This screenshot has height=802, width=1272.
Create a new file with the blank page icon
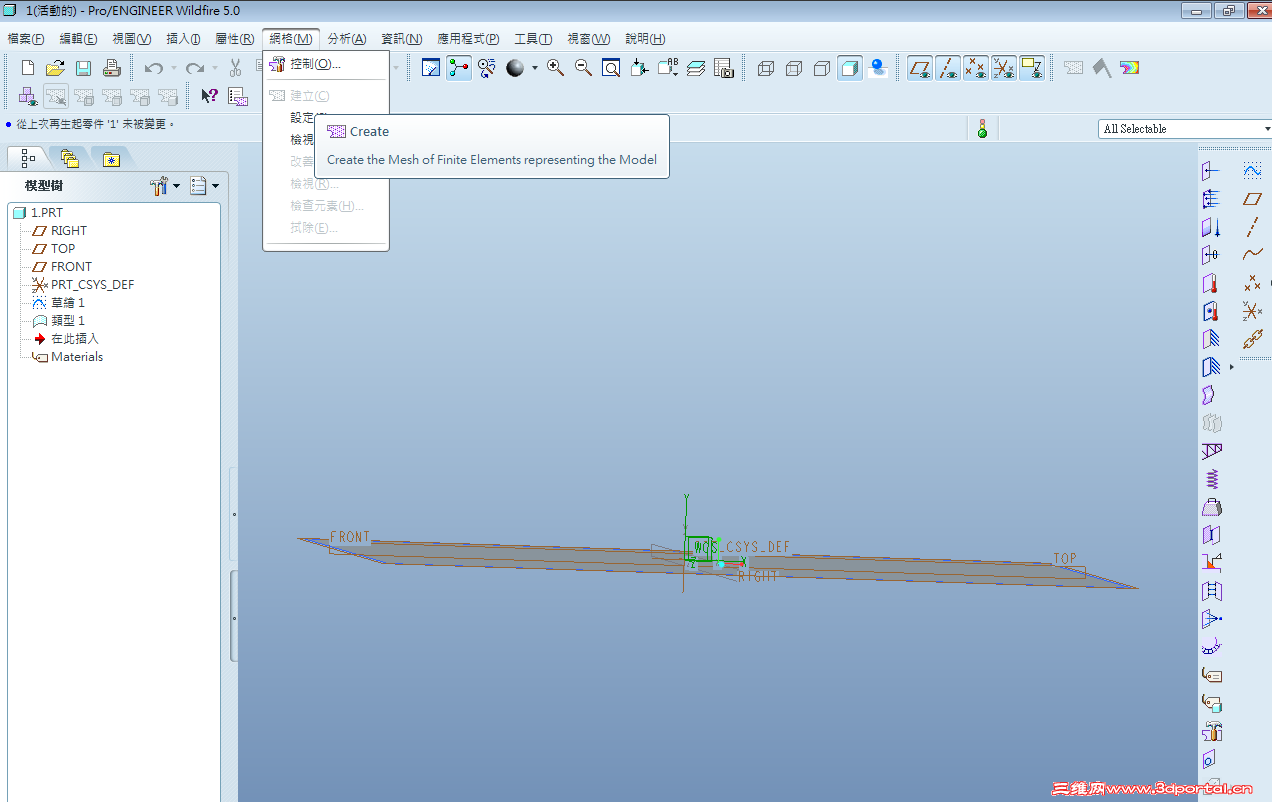28,68
